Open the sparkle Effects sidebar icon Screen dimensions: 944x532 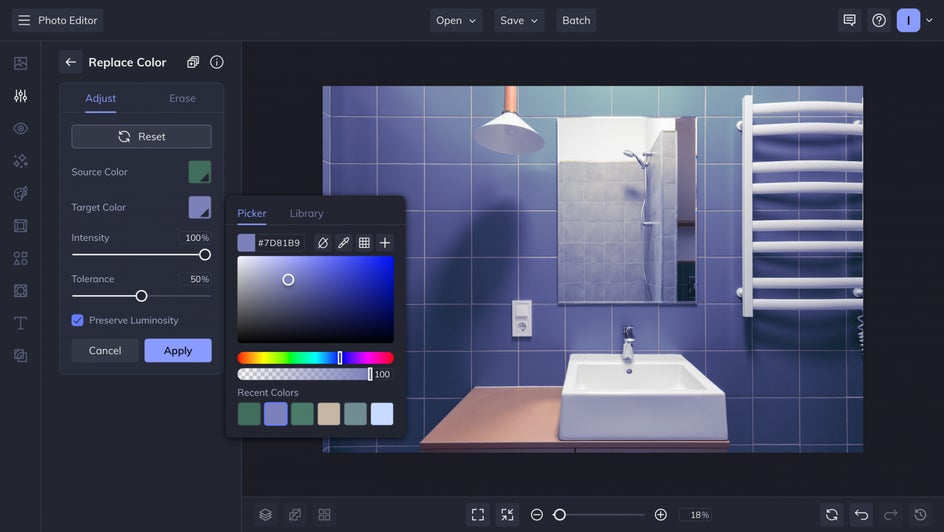pos(20,161)
